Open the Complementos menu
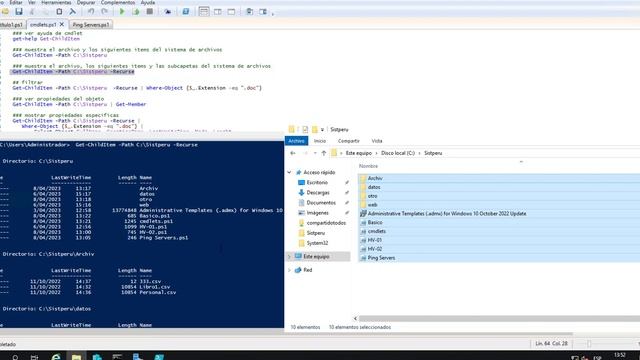The image size is (640, 360). 118,2
